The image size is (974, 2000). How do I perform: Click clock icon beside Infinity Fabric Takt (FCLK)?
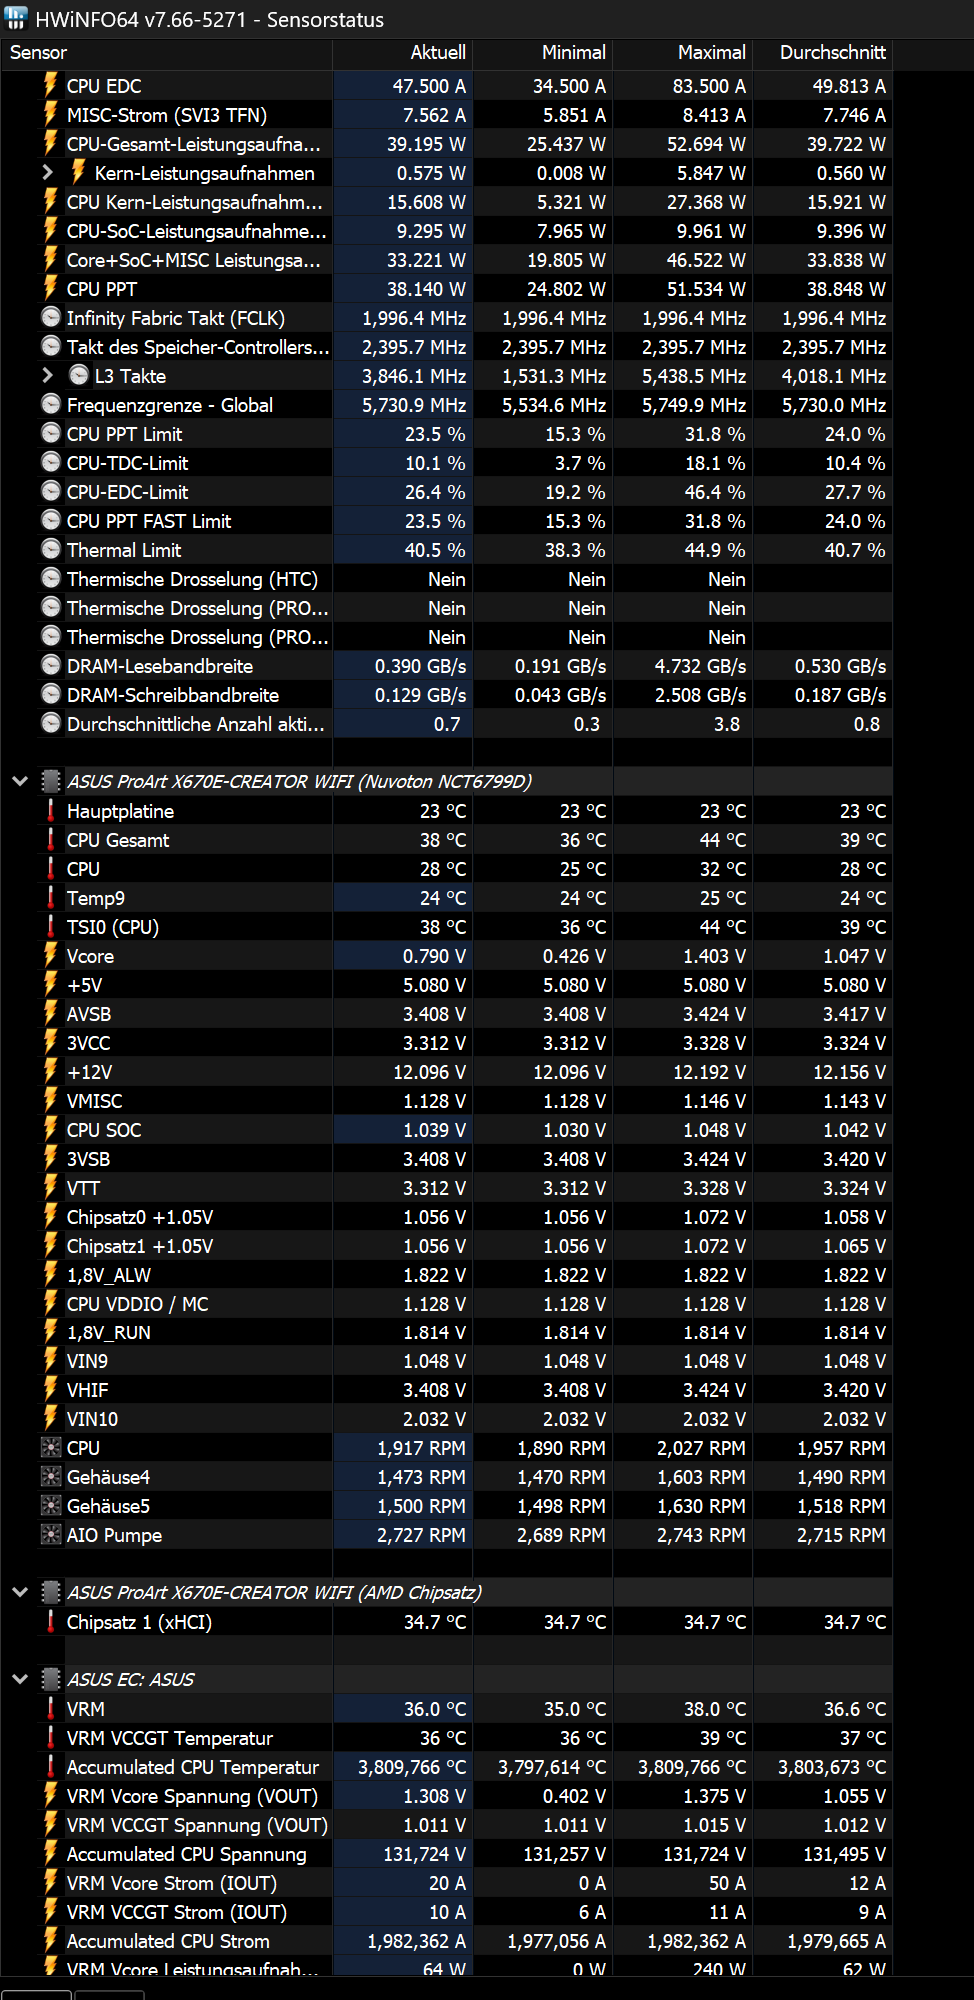pyautogui.click(x=51, y=318)
